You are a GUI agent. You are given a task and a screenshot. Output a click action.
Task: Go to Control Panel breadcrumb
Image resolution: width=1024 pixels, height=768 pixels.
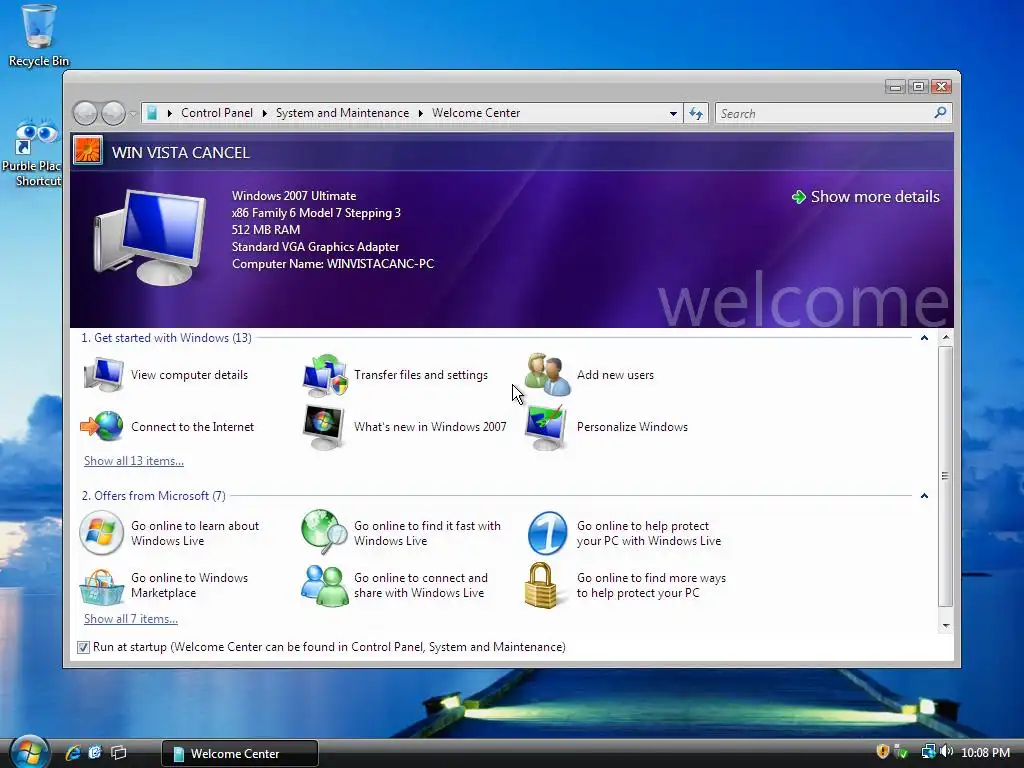coord(217,113)
